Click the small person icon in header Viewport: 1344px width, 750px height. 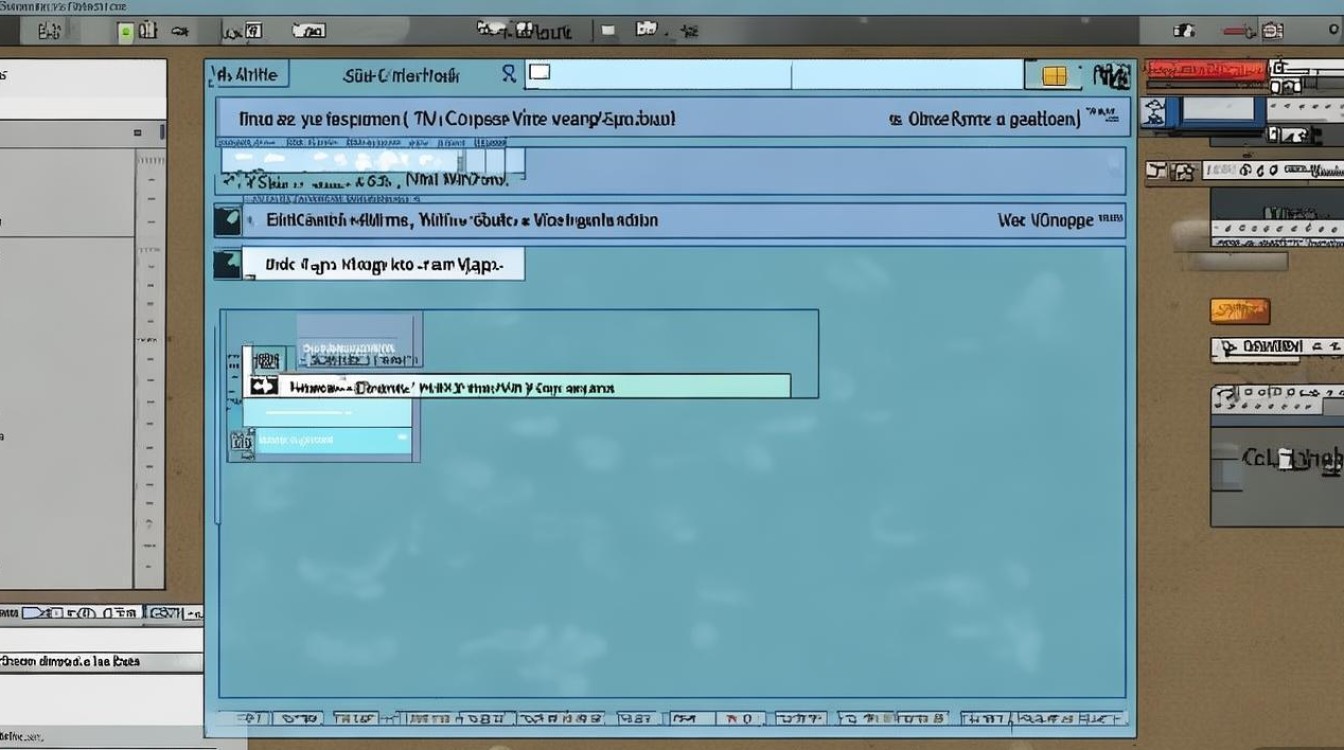pos(509,74)
